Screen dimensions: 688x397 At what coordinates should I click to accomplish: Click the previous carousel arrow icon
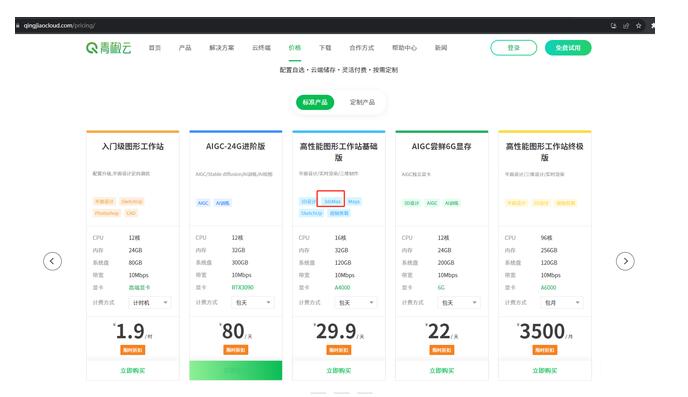[52, 261]
